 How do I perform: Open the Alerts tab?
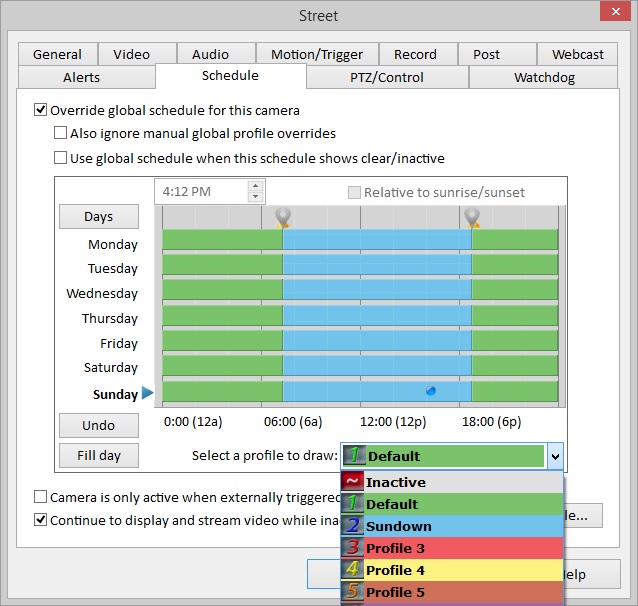[x=87, y=77]
